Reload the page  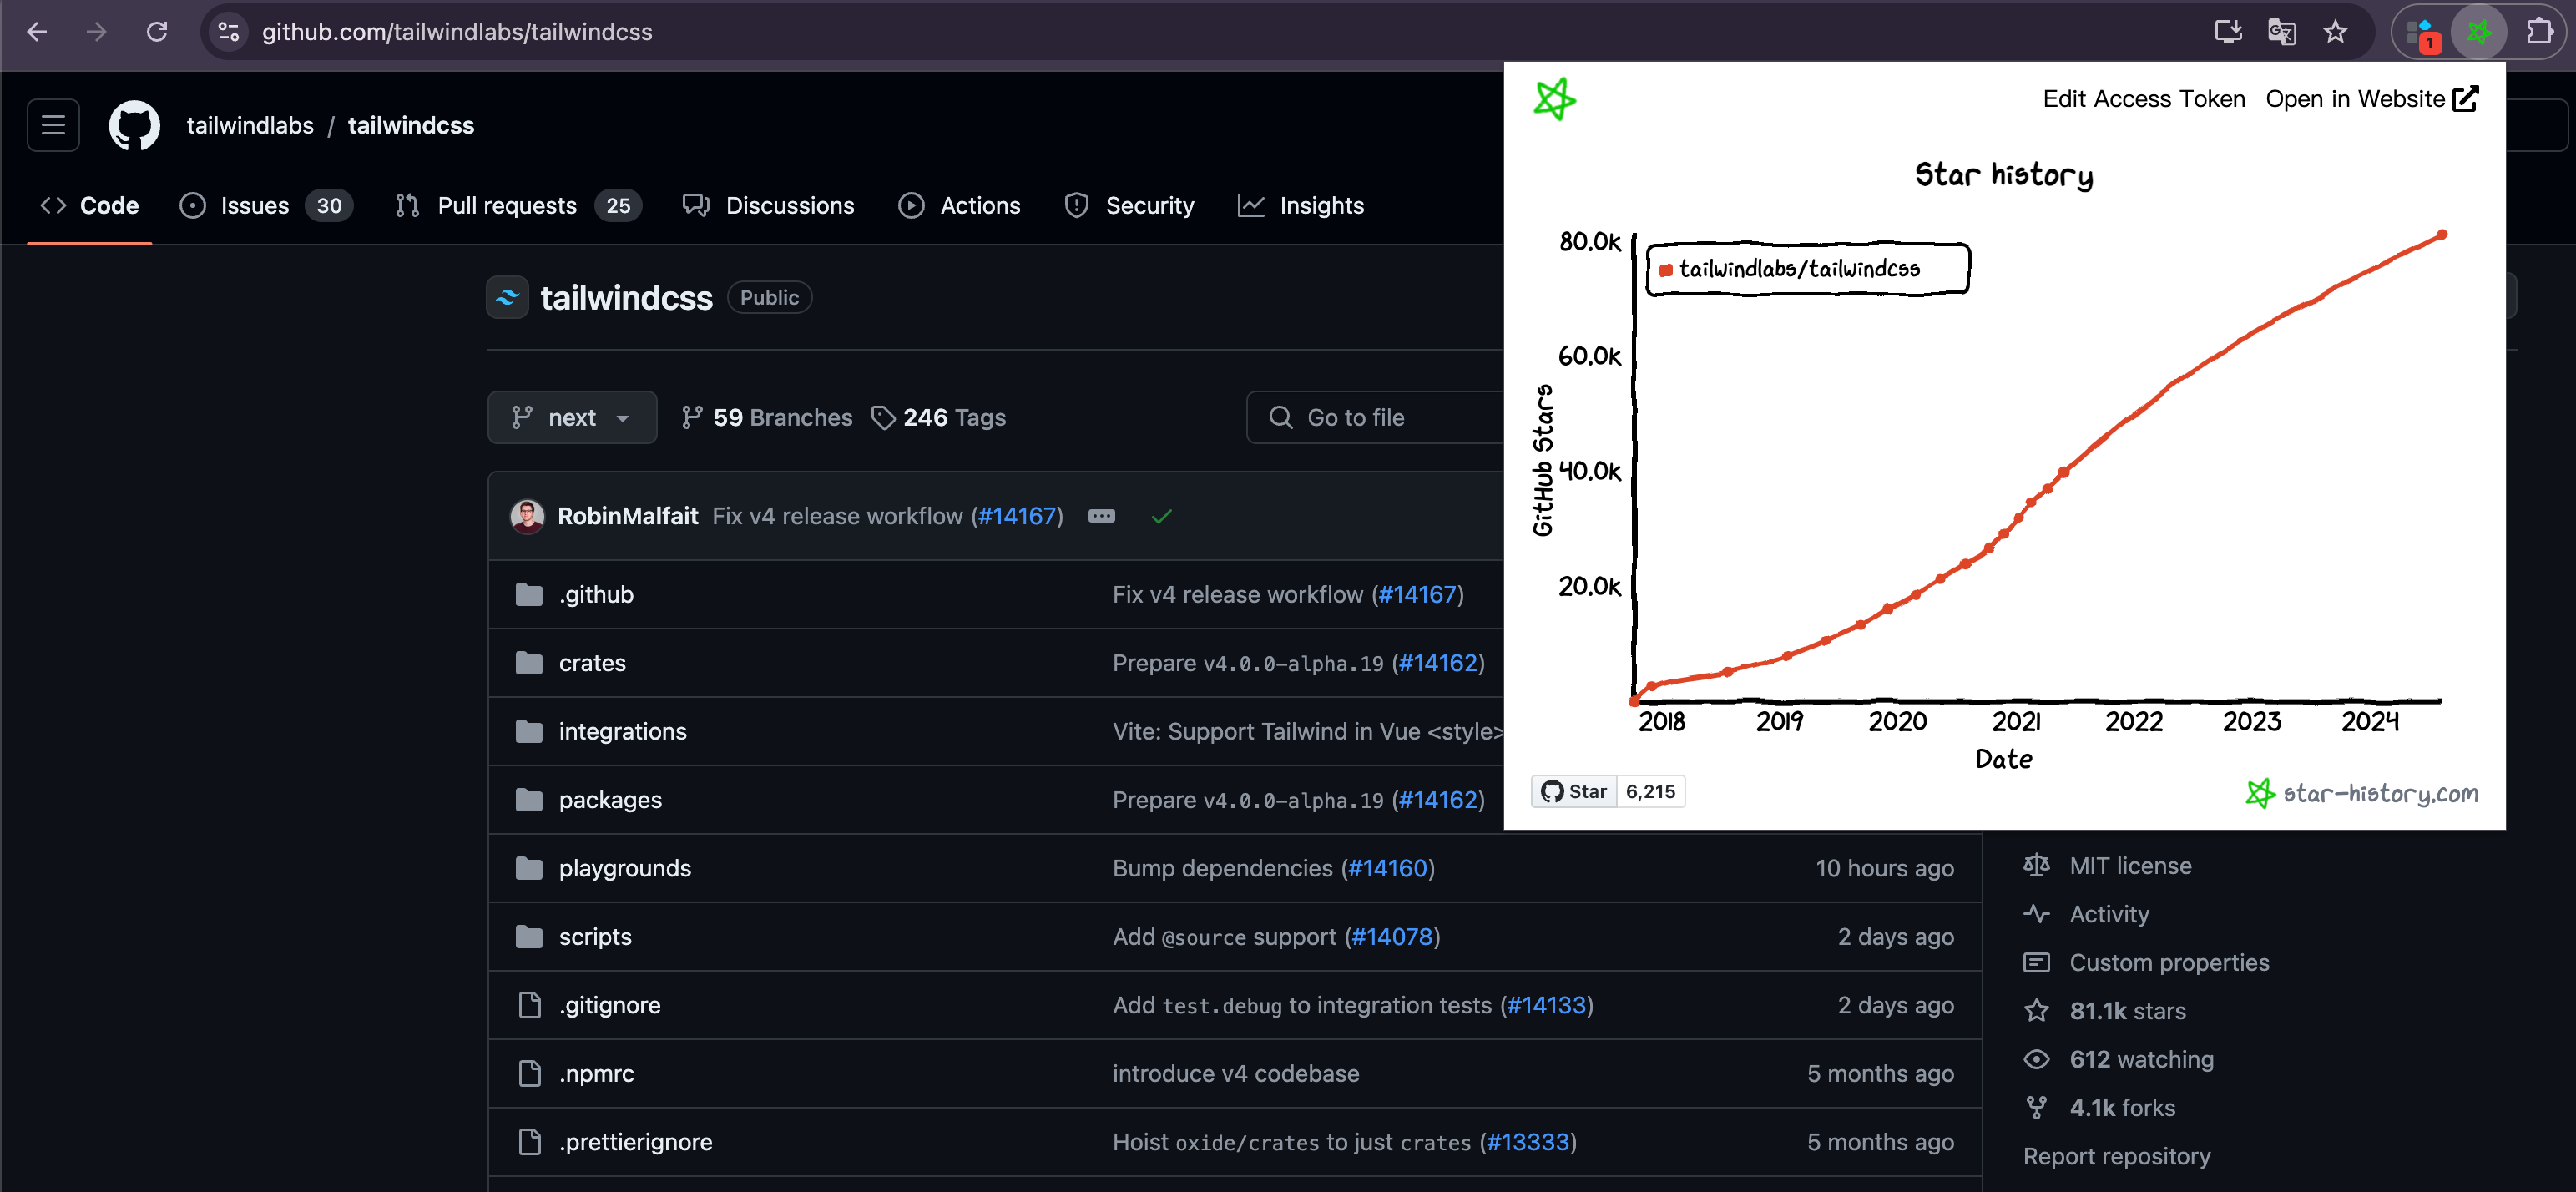[x=157, y=32]
